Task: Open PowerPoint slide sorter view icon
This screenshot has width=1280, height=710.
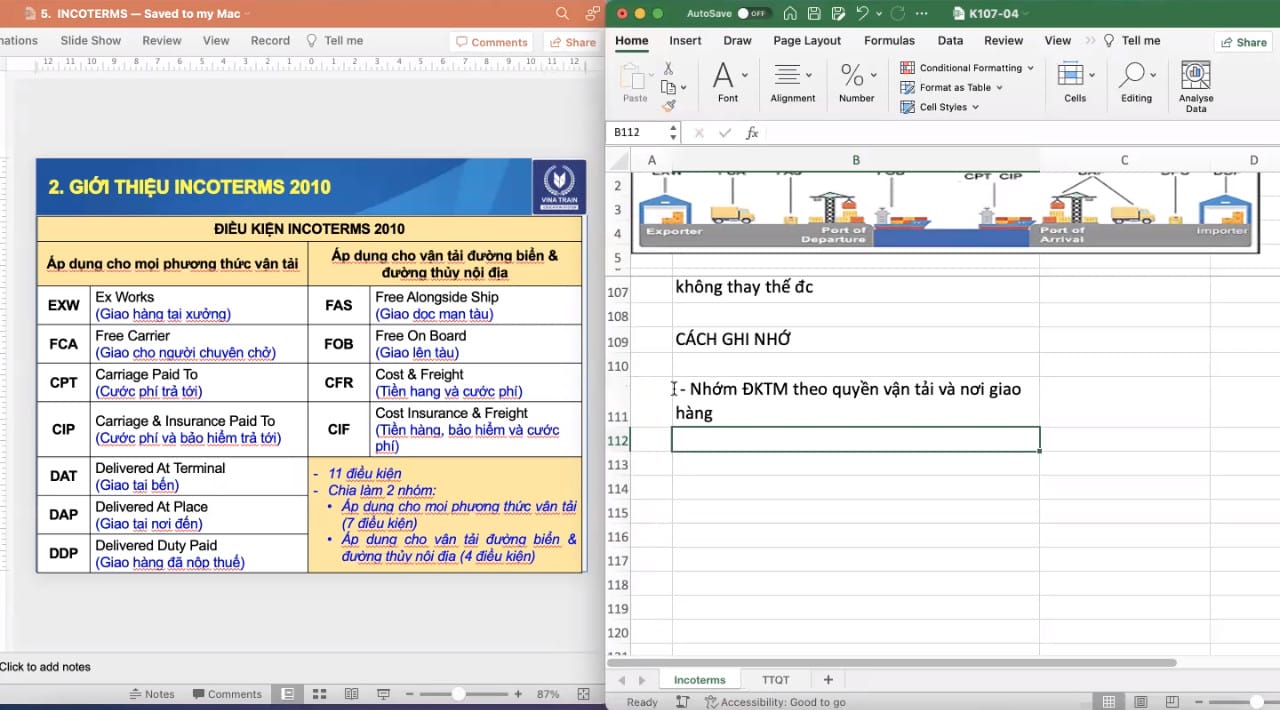Action: [320, 694]
